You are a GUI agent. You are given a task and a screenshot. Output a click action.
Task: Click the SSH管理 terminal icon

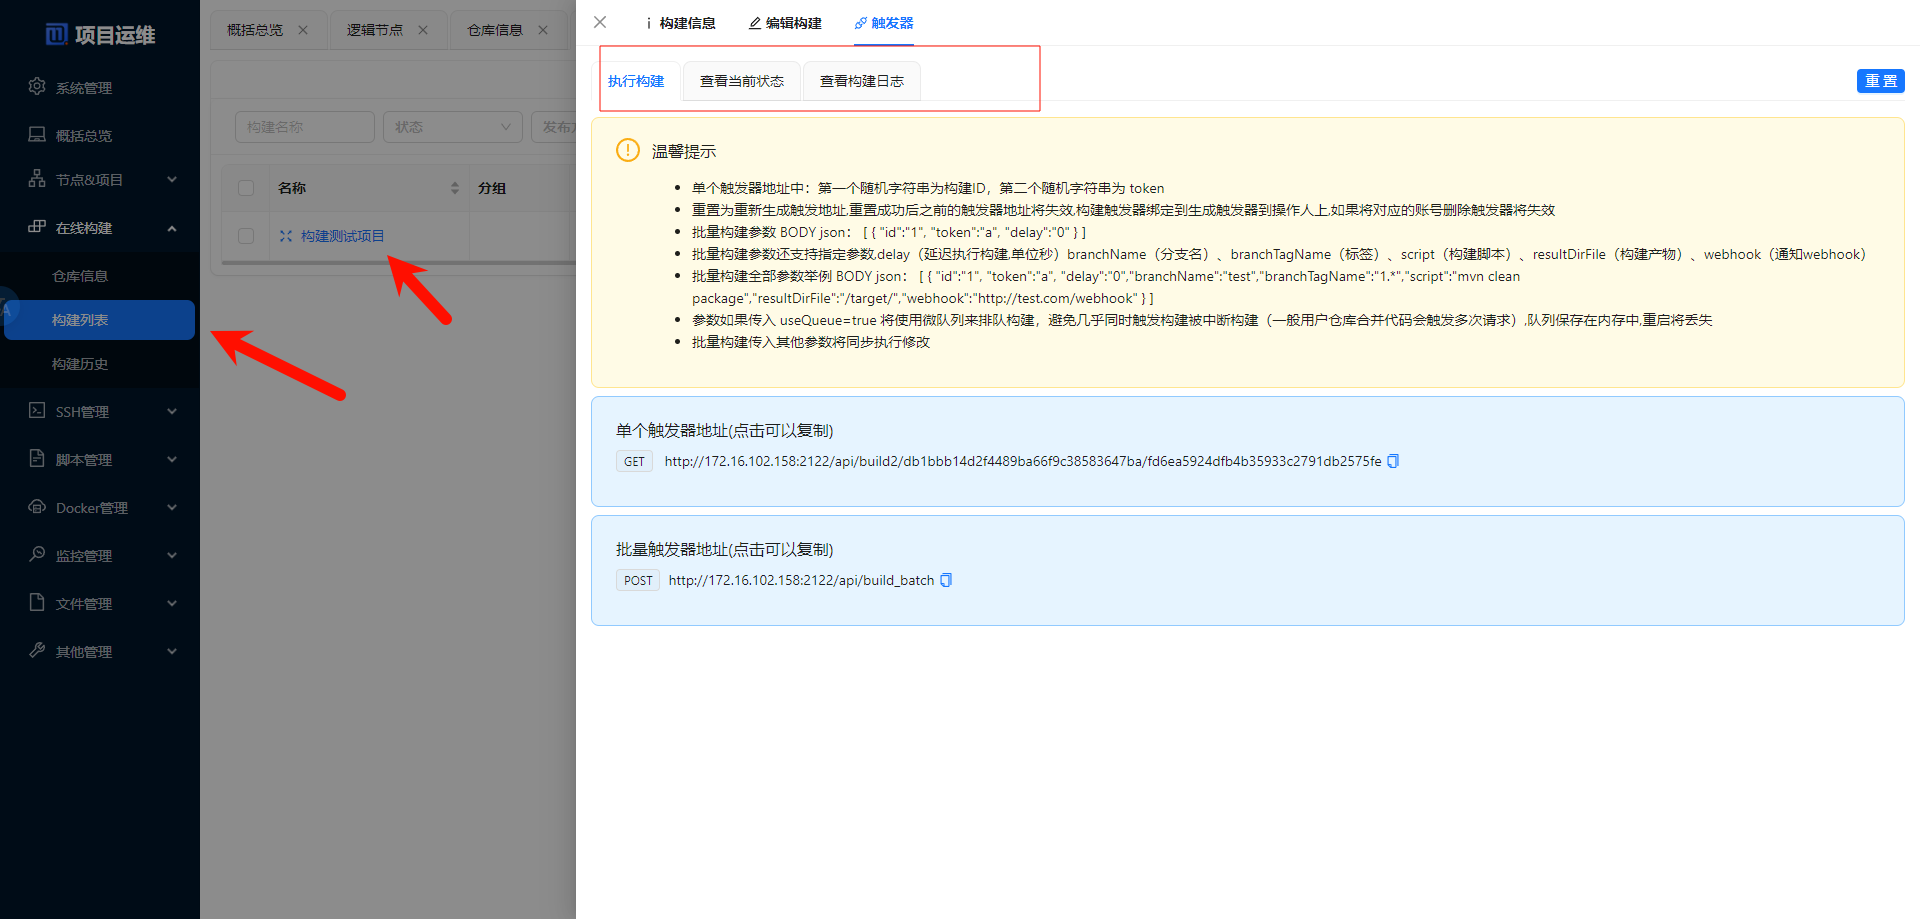(x=37, y=411)
